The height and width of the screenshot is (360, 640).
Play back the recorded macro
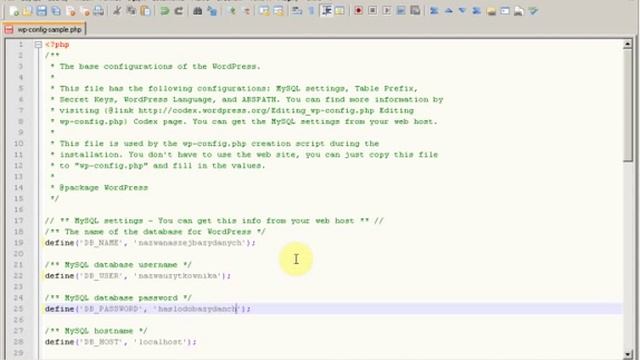[387, 11]
